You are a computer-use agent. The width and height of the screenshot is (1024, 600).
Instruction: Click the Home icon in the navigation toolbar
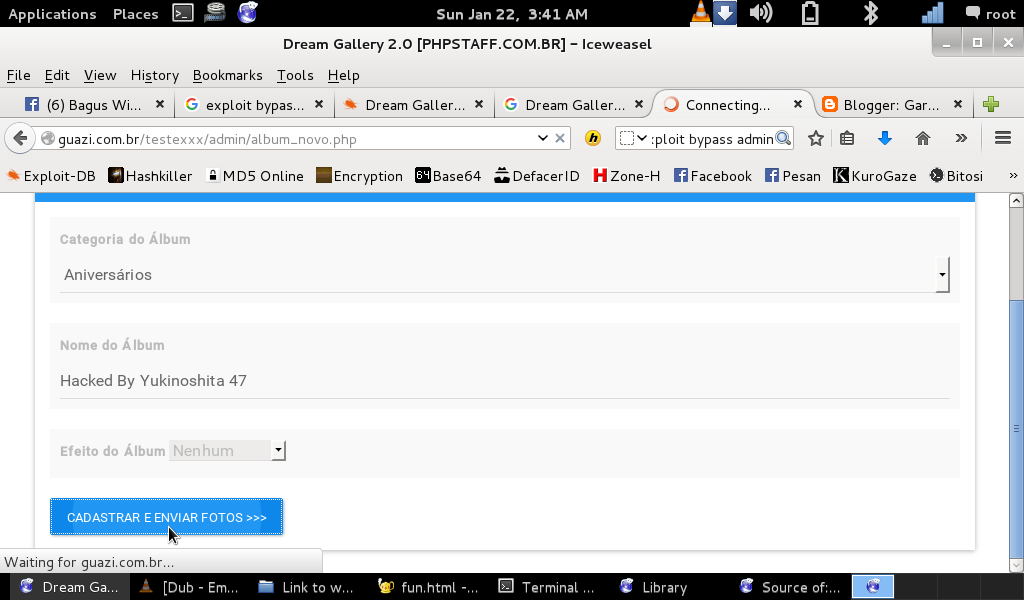(921, 138)
